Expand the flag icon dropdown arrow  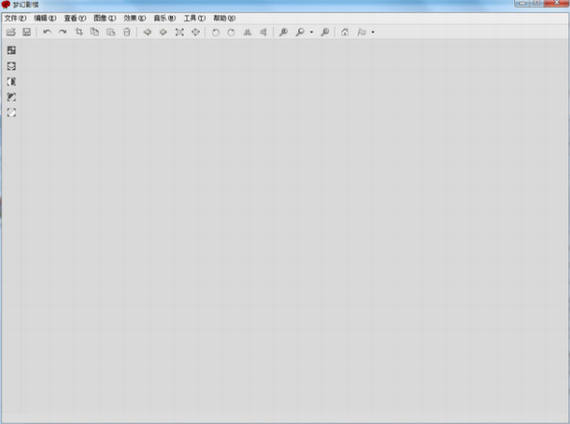tap(373, 32)
